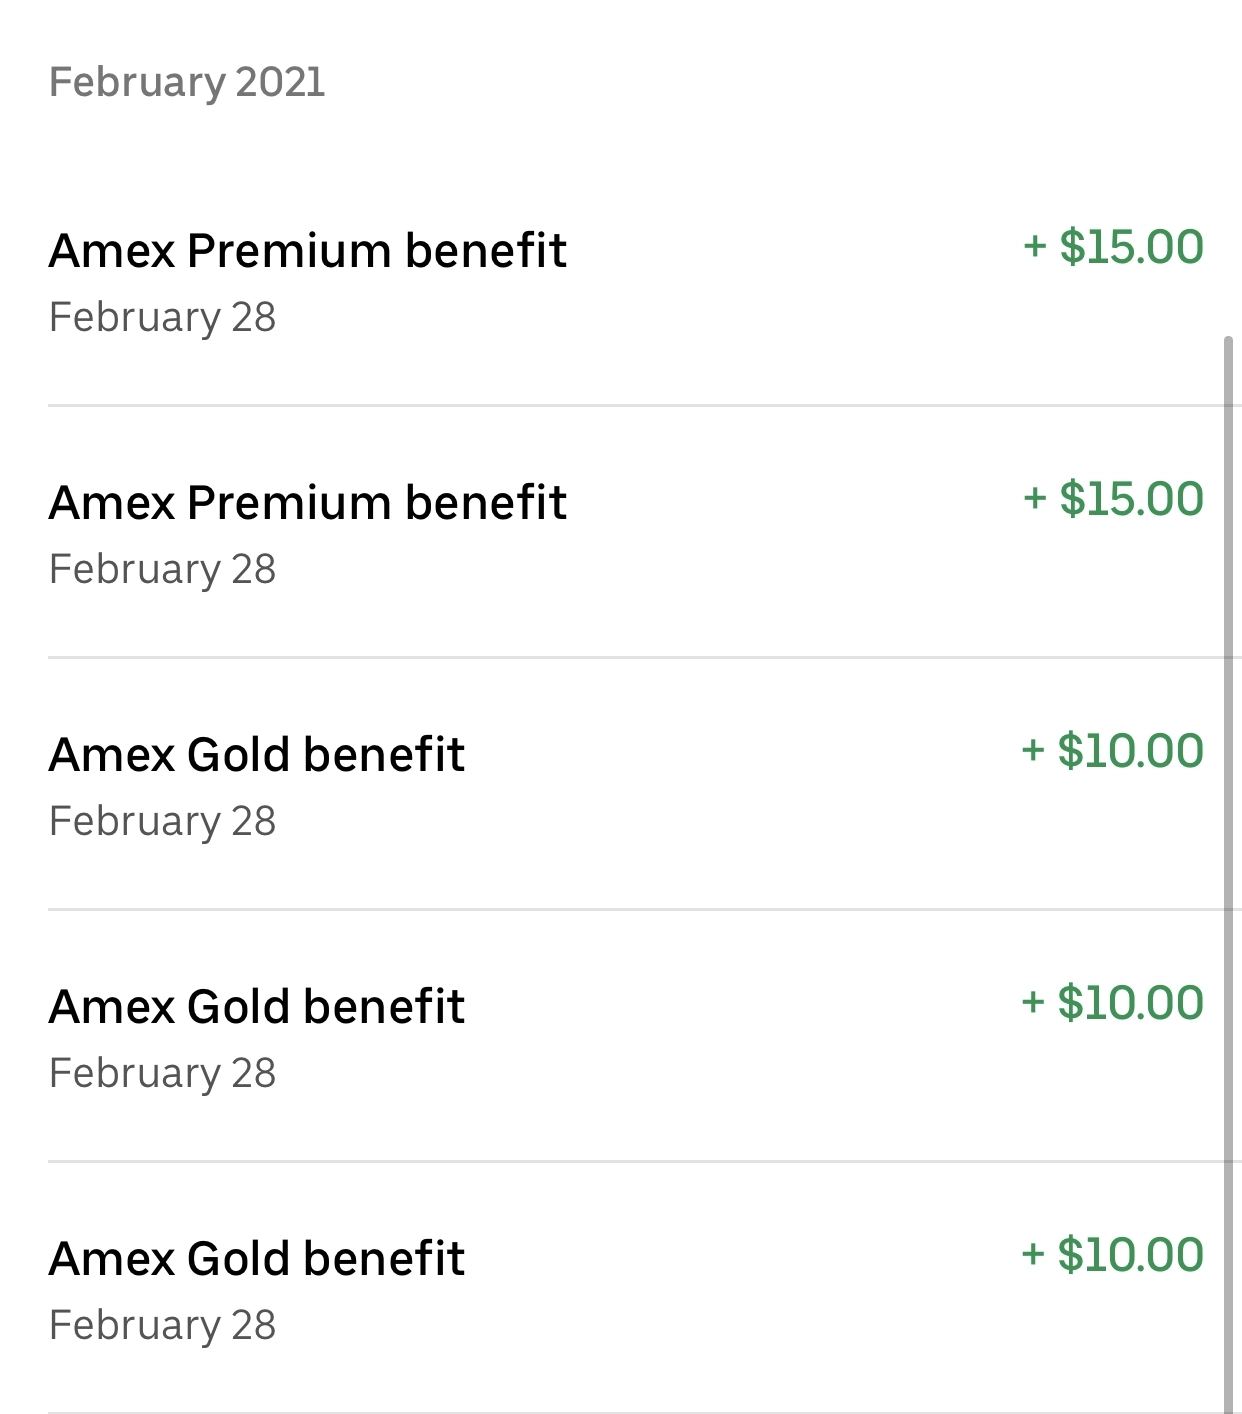Open the first Amex Gold benefit entry

256,755
